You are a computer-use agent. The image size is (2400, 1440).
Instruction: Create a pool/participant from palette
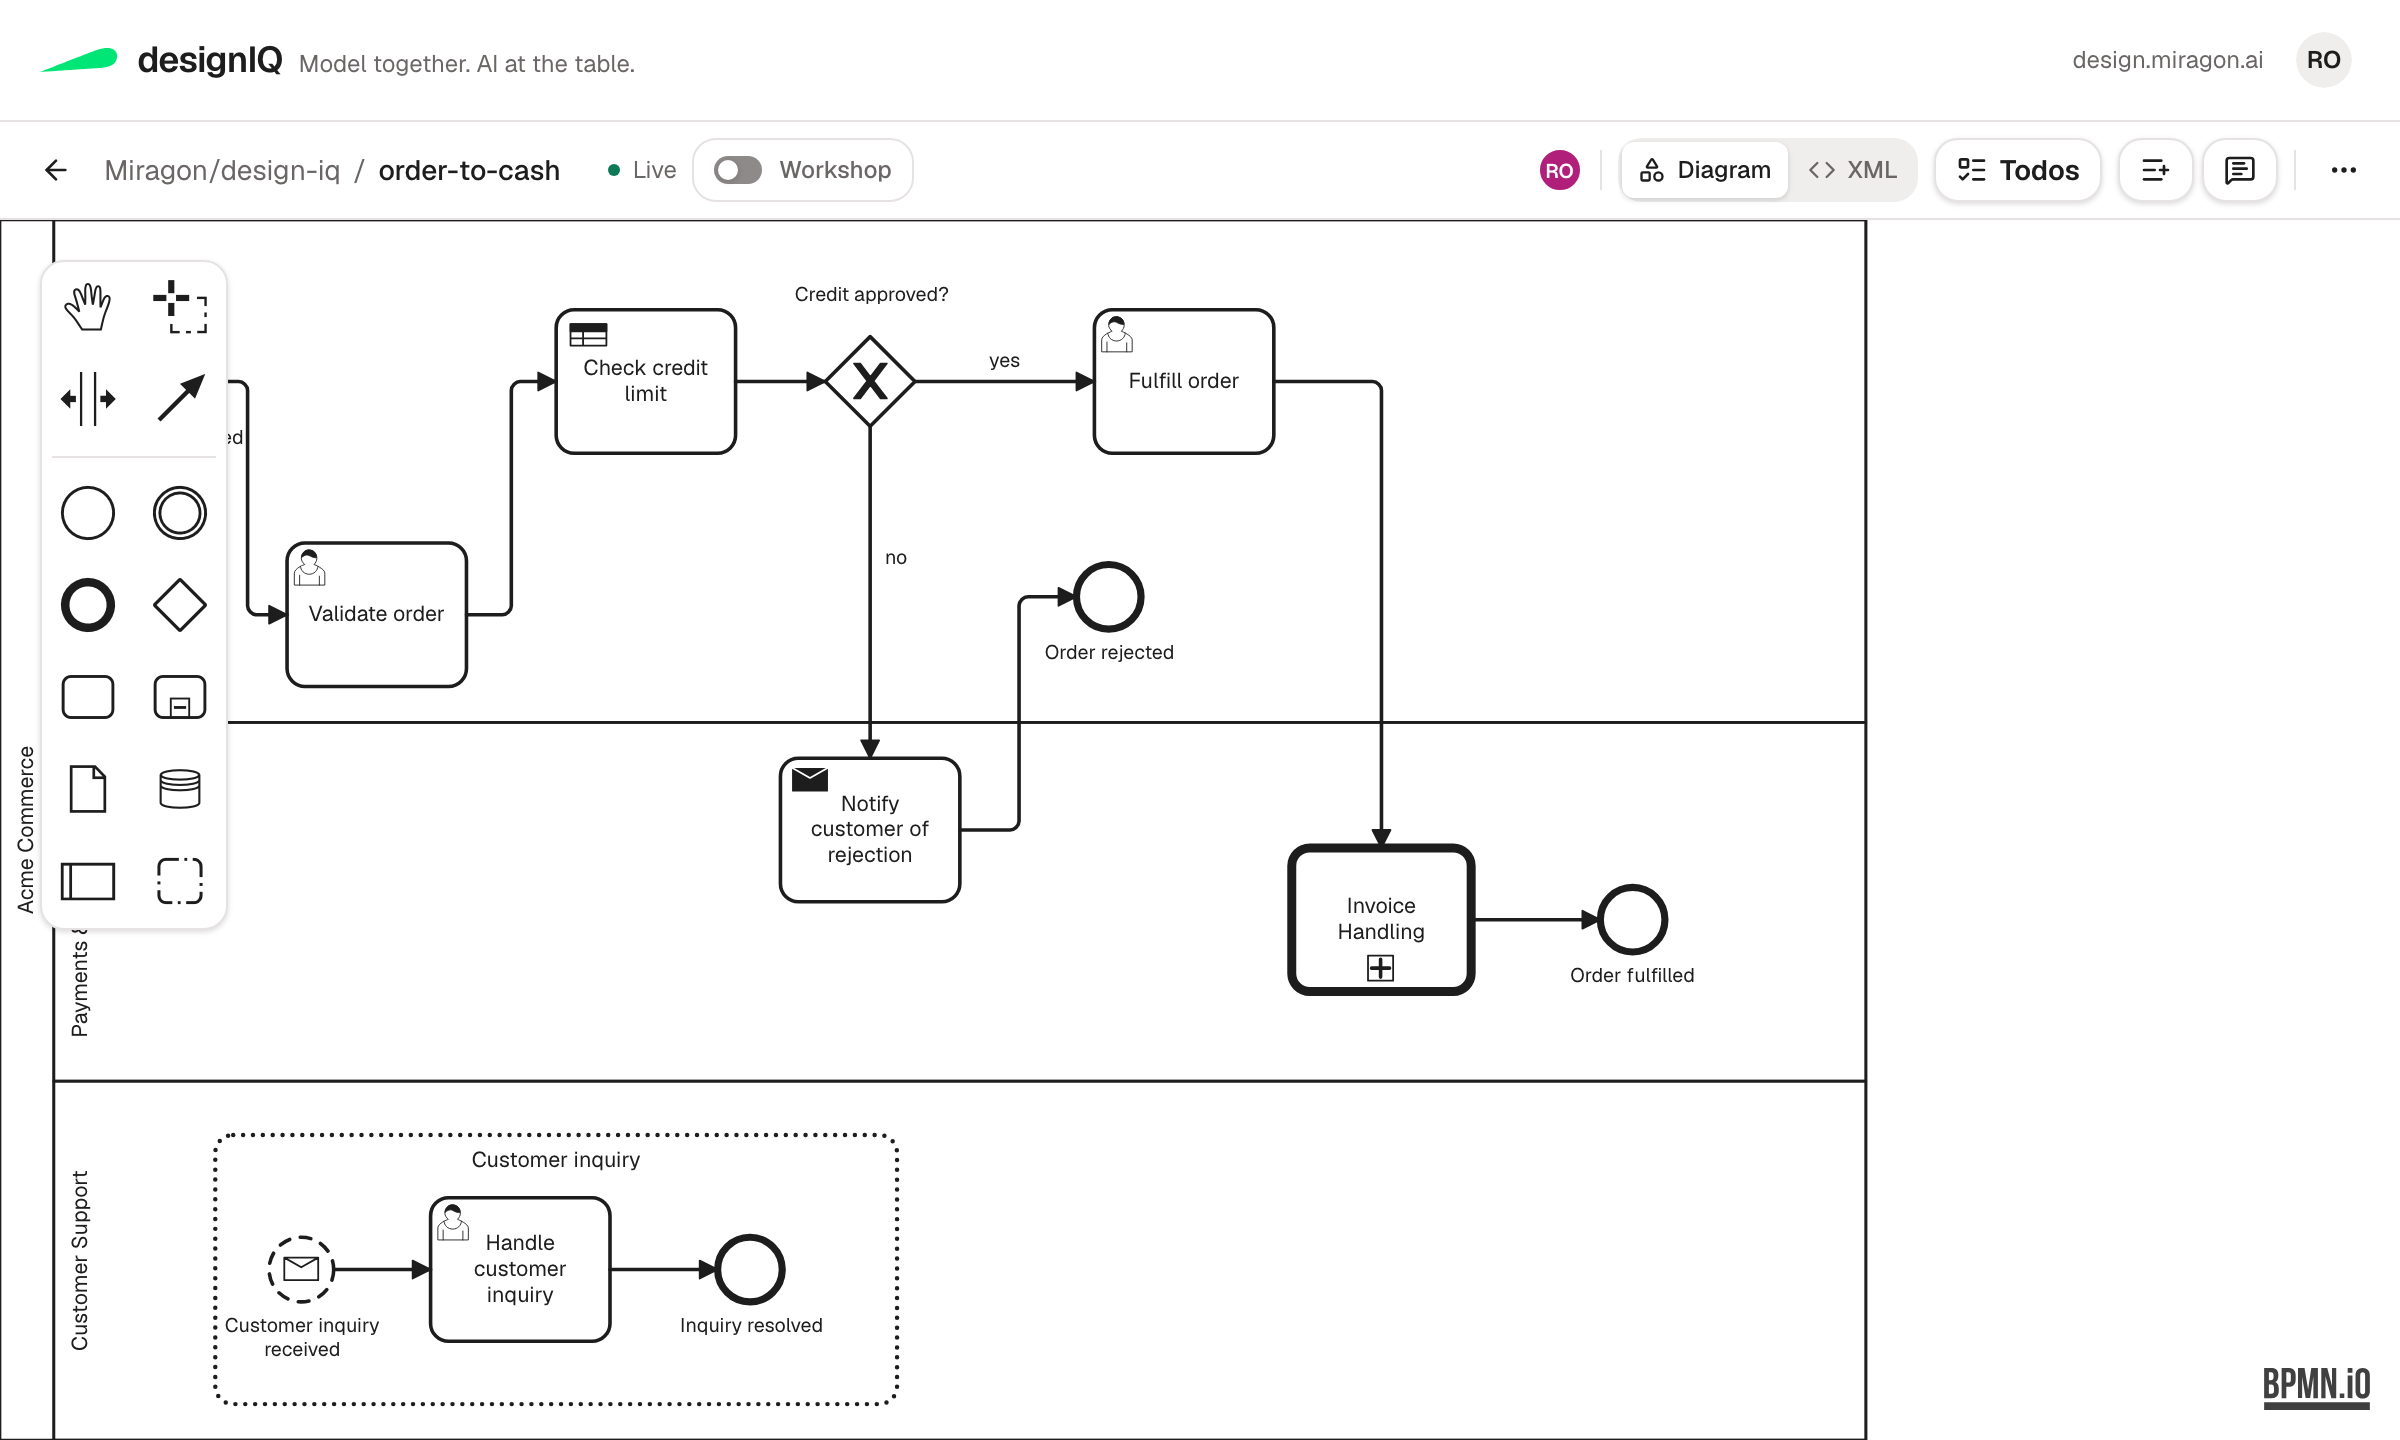point(88,881)
